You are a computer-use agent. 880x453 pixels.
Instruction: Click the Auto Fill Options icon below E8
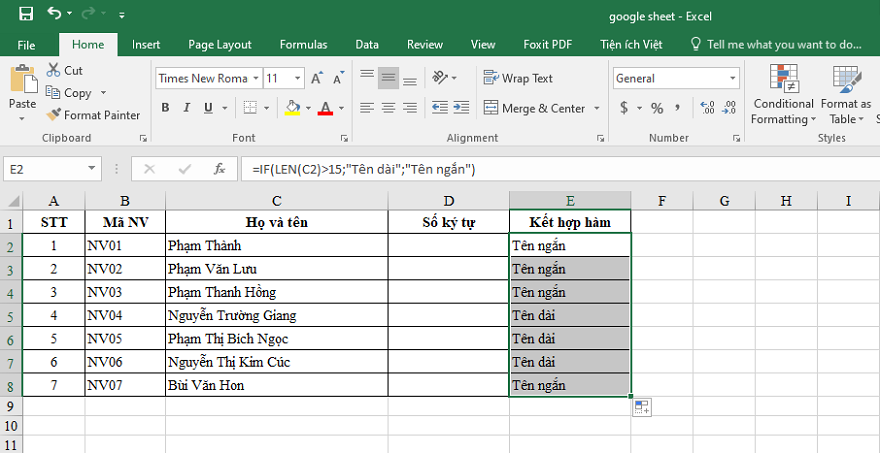tap(642, 408)
